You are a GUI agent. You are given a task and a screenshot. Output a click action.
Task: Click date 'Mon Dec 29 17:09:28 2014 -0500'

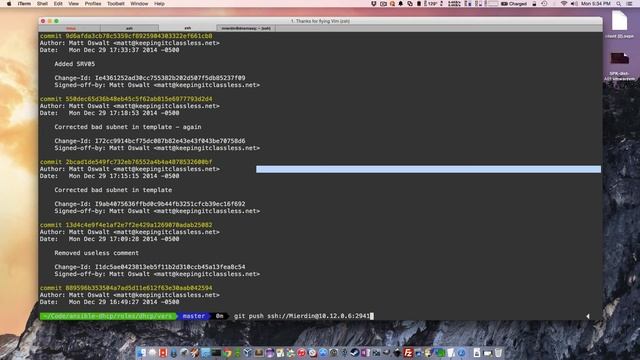pyautogui.click(x=124, y=239)
